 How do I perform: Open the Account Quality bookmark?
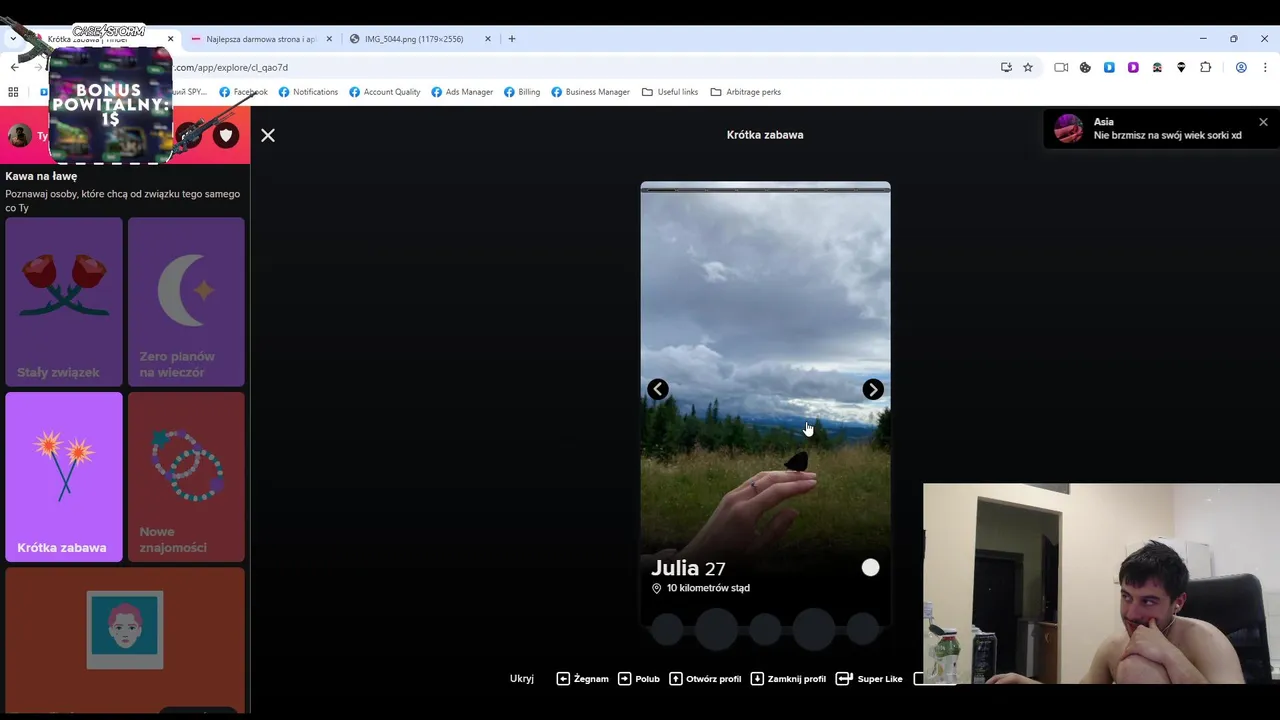(x=385, y=92)
